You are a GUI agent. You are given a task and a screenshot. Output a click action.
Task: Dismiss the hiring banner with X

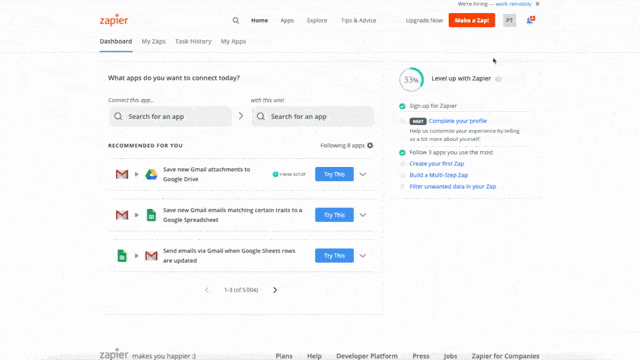coord(538,4)
